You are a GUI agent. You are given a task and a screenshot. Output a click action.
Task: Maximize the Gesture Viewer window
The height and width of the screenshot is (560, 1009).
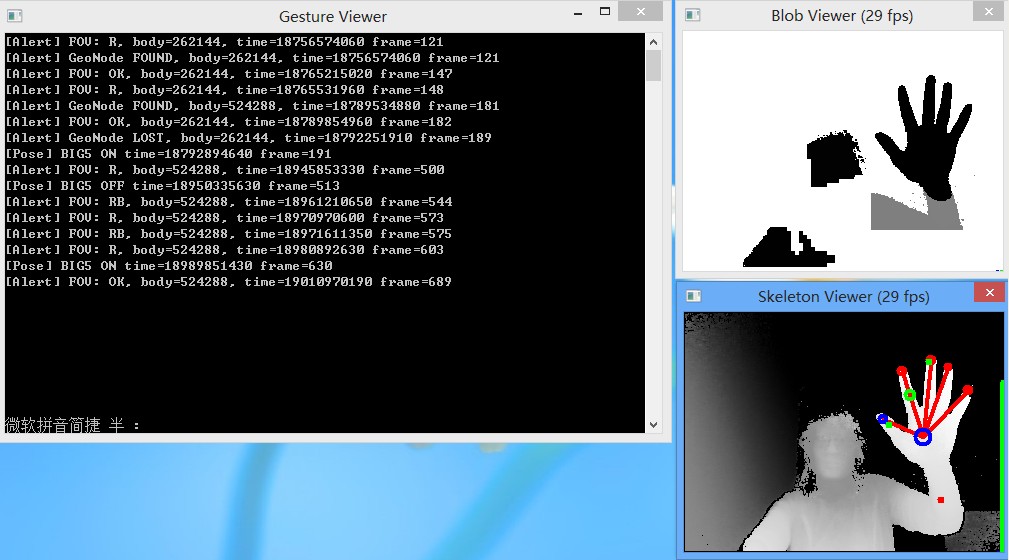pyautogui.click(x=604, y=12)
